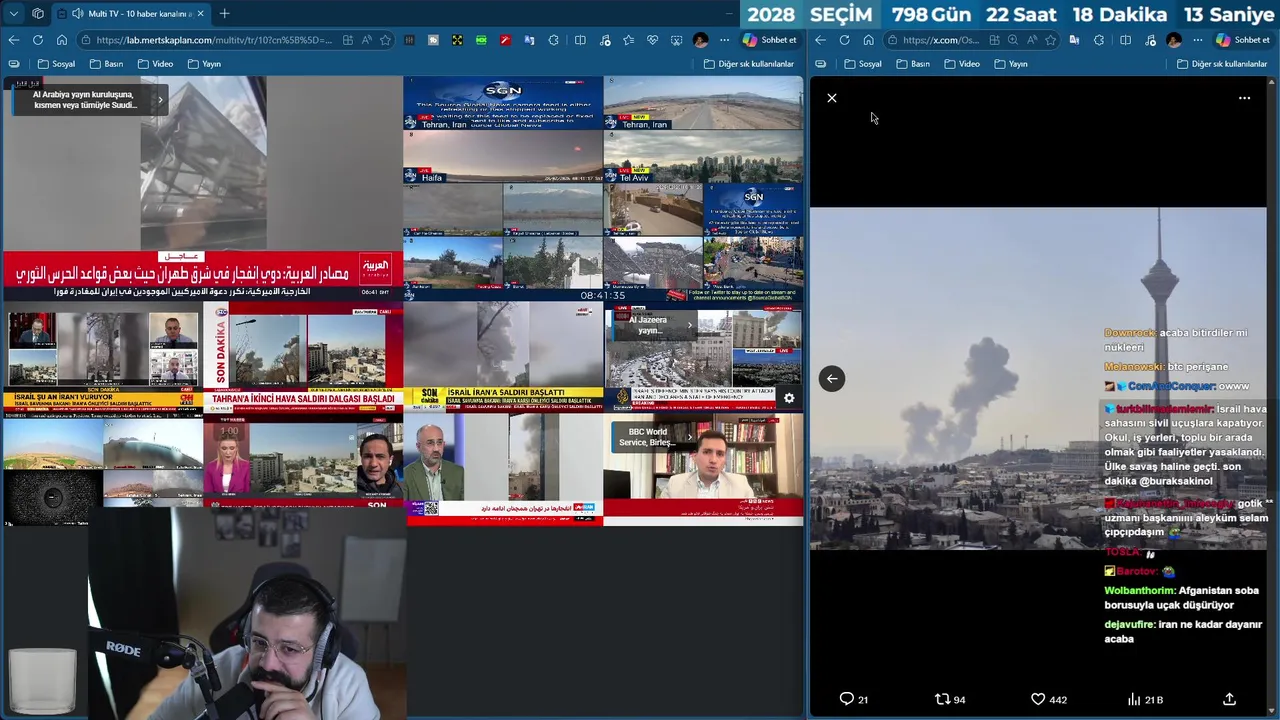Open the tab actions dropdown menu
1280x720 pixels.
[x=13, y=14]
